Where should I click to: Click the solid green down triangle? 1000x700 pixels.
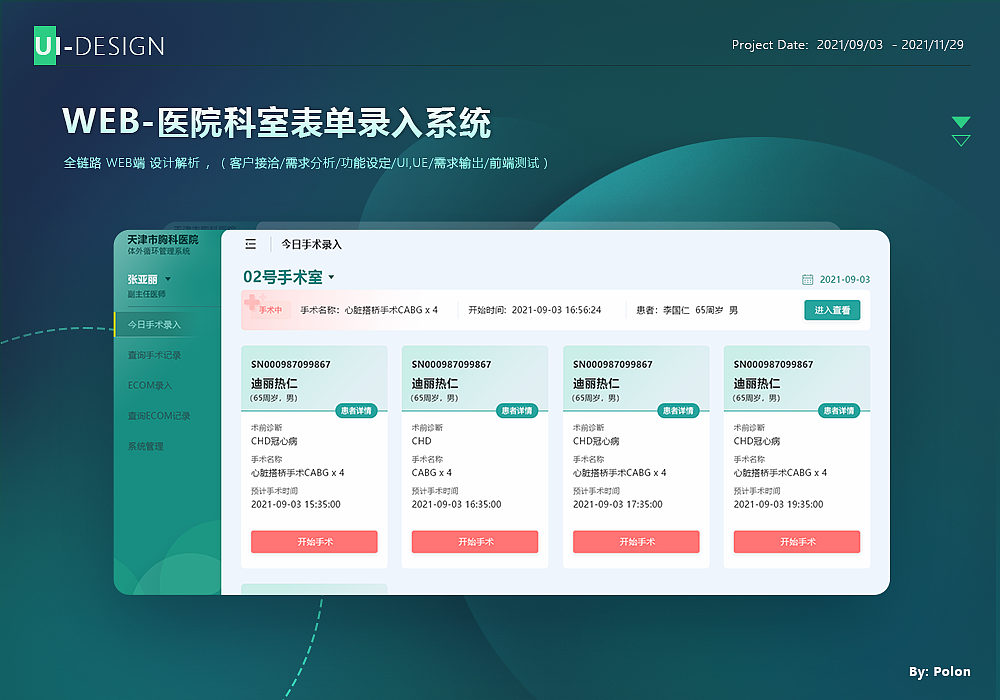960,122
